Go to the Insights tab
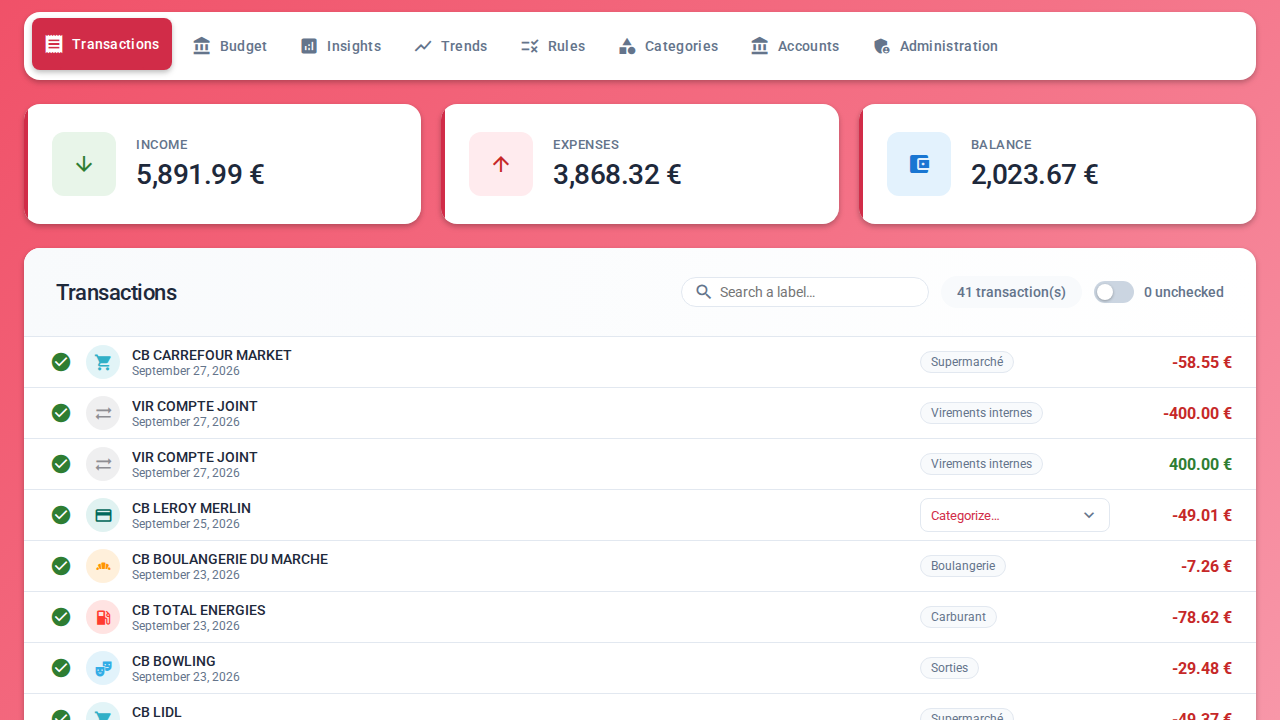 pos(341,46)
